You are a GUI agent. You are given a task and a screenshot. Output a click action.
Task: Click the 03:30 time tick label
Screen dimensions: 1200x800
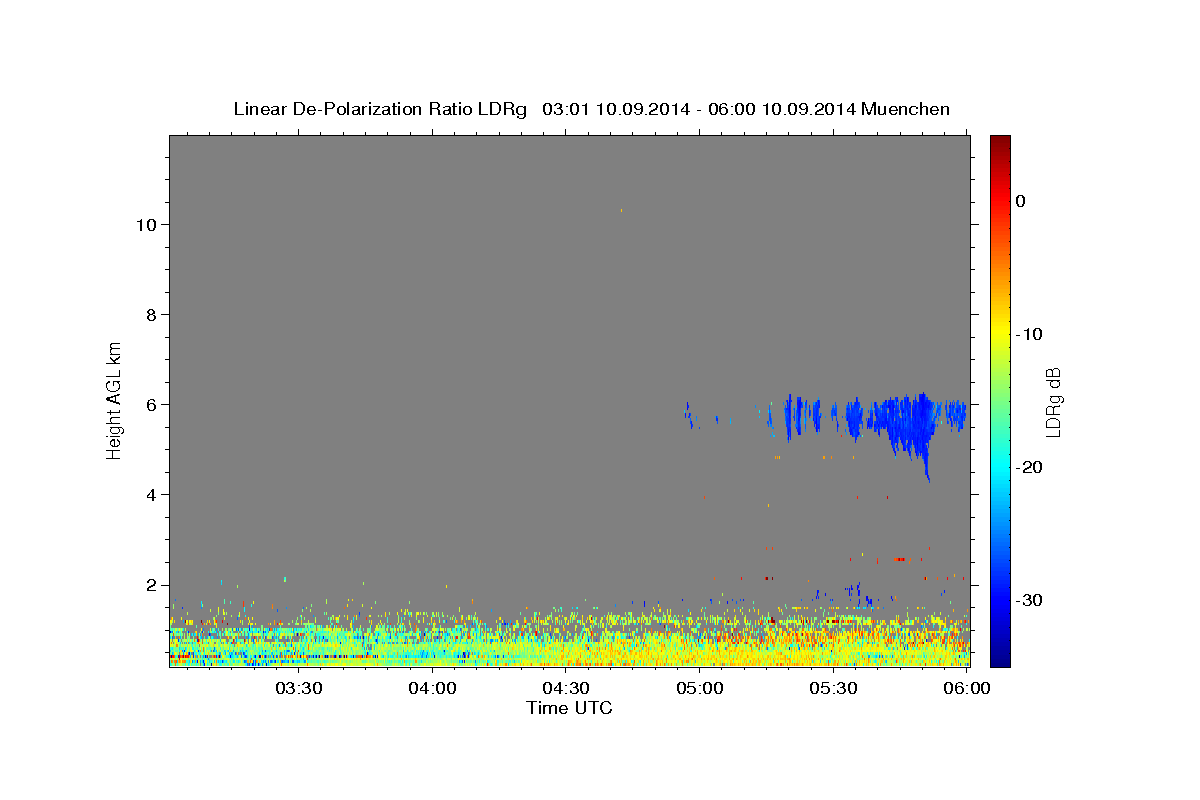point(299,688)
